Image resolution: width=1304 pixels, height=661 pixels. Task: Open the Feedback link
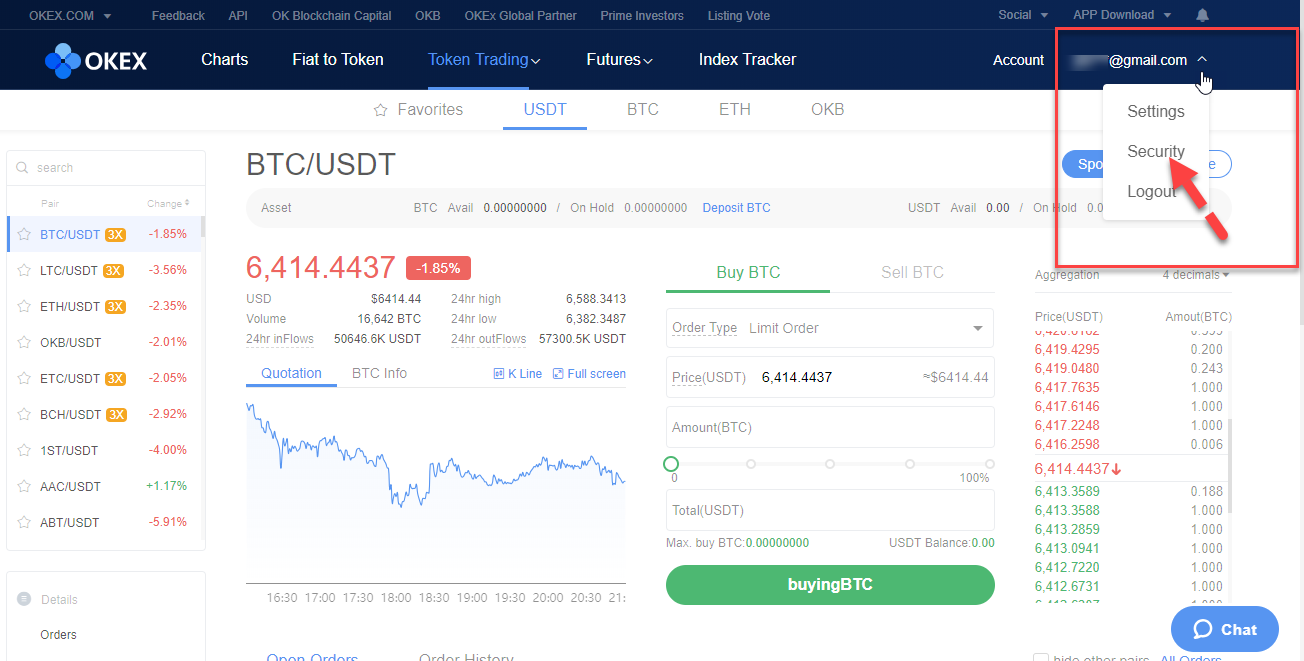point(178,15)
